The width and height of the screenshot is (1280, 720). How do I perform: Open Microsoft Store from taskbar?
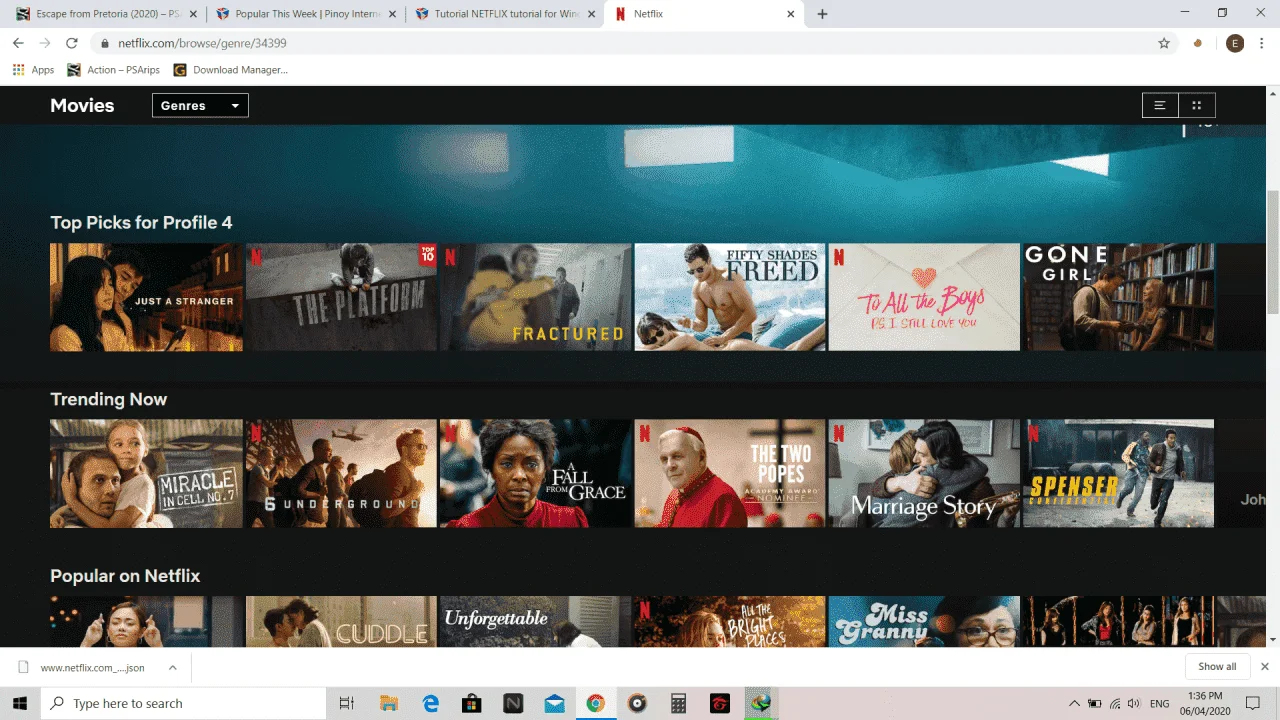tap(472, 703)
